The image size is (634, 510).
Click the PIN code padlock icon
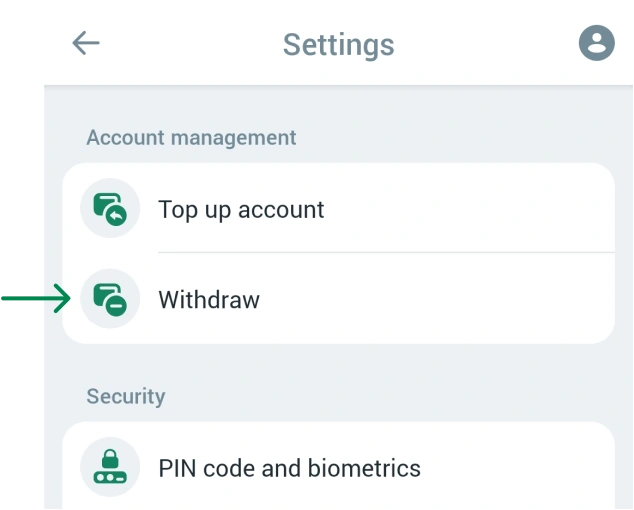109,467
